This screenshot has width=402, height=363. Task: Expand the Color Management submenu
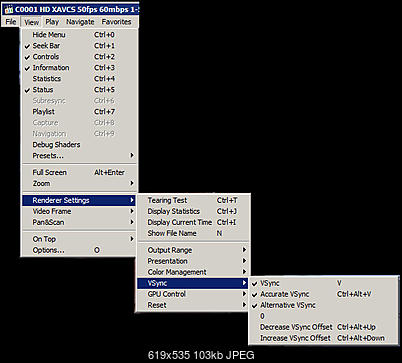click(193, 272)
